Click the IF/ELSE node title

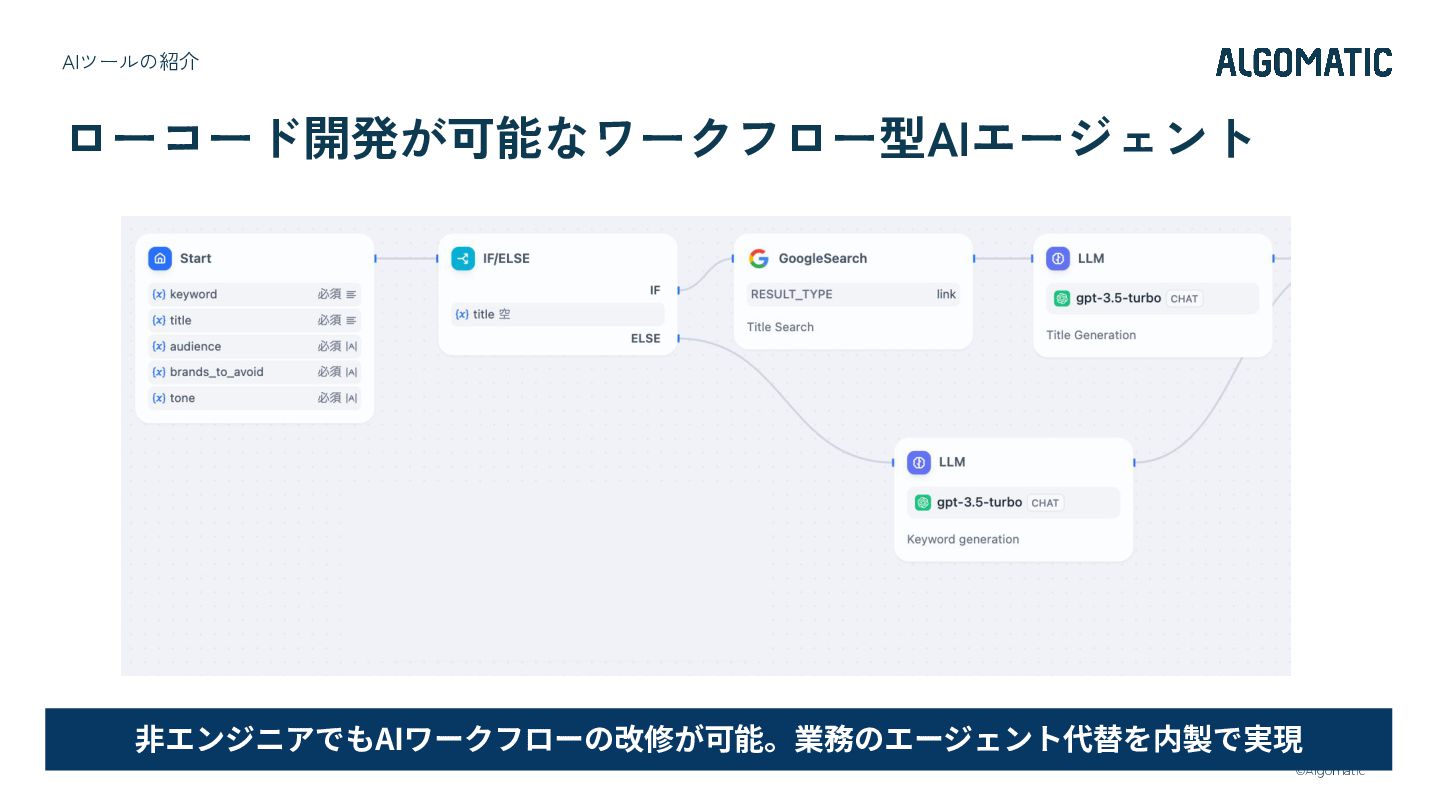(506, 258)
